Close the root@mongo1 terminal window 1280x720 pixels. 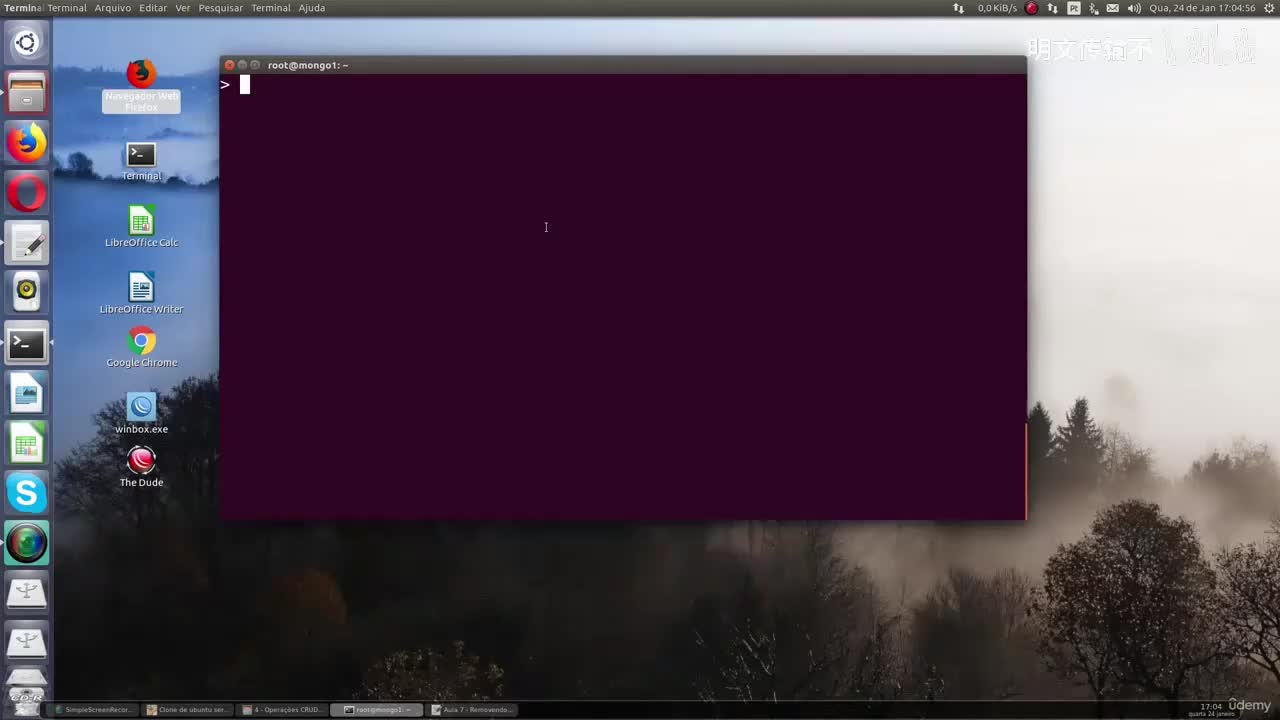pos(229,65)
